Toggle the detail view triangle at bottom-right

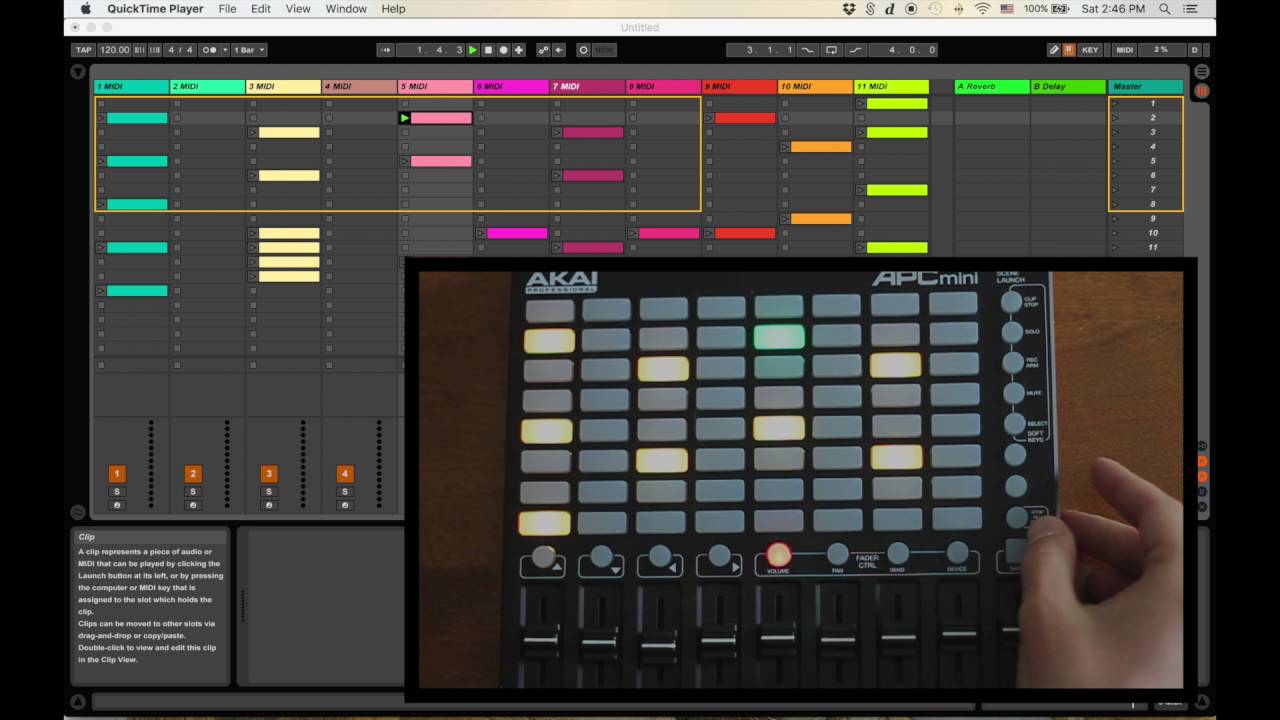pyautogui.click(x=1202, y=702)
